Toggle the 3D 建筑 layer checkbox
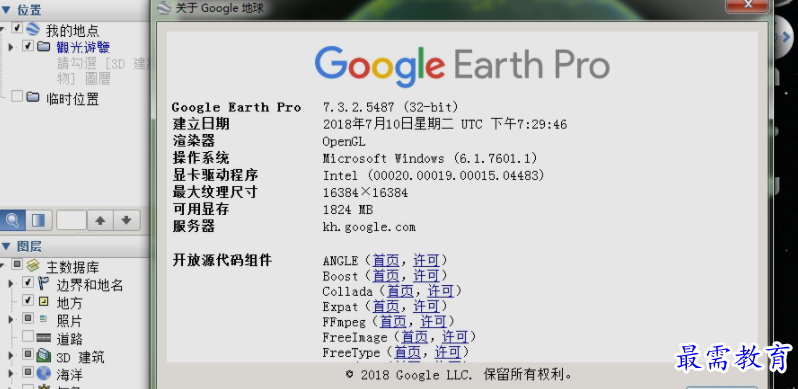 pos(28,354)
